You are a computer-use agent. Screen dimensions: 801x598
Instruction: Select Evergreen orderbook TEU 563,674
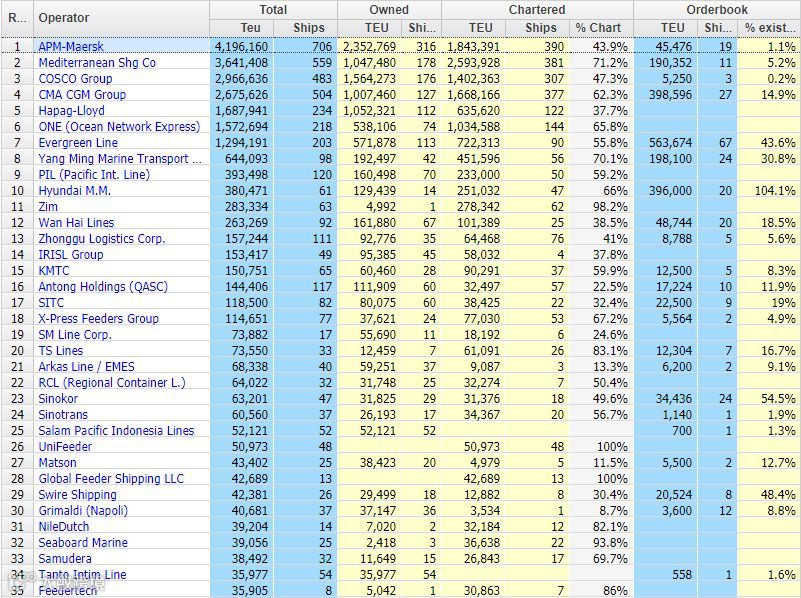pos(666,142)
